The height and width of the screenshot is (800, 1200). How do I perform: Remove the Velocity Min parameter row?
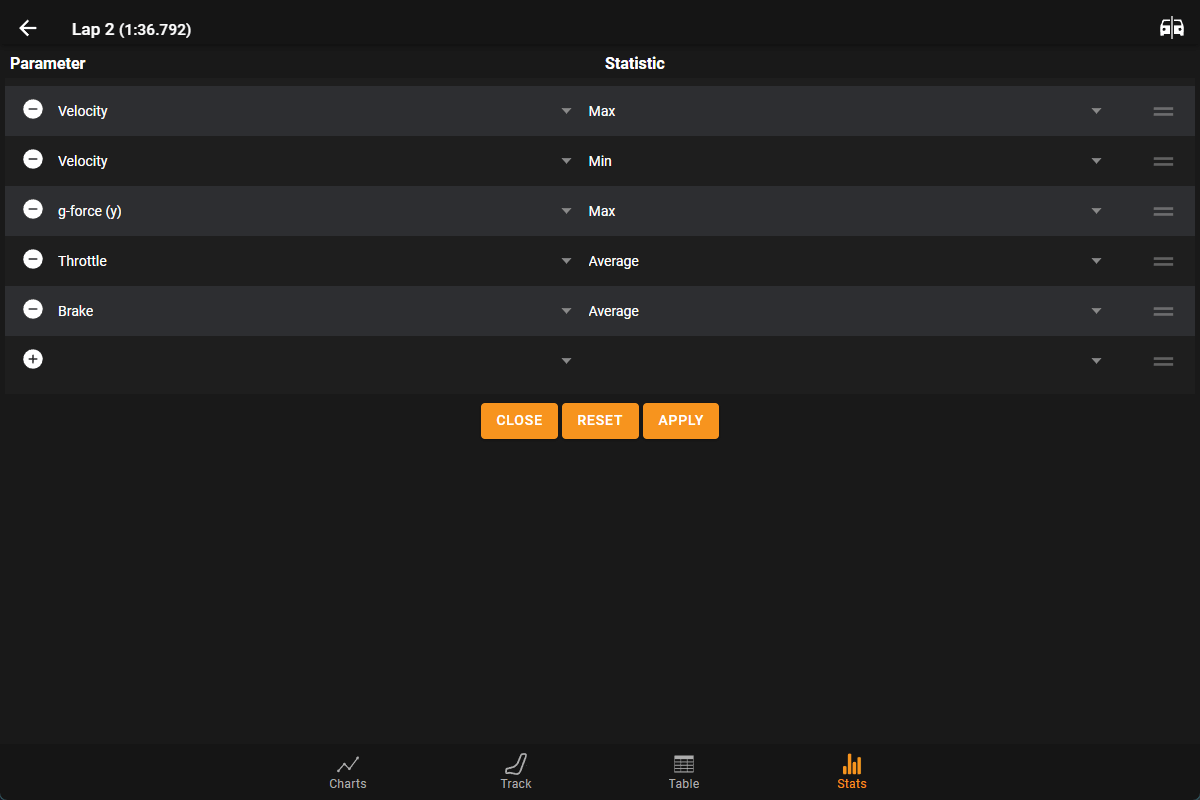[x=33, y=160]
